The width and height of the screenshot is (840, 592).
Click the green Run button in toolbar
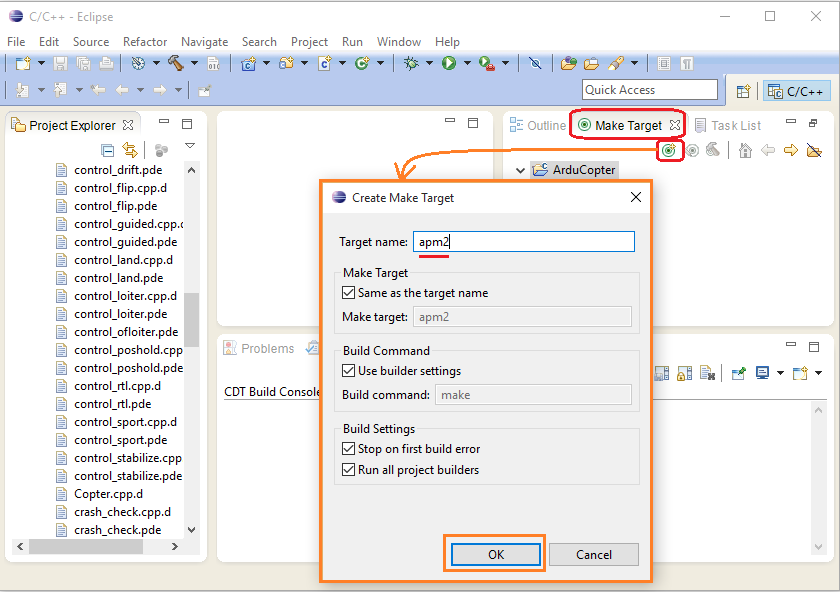[x=449, y=63]
